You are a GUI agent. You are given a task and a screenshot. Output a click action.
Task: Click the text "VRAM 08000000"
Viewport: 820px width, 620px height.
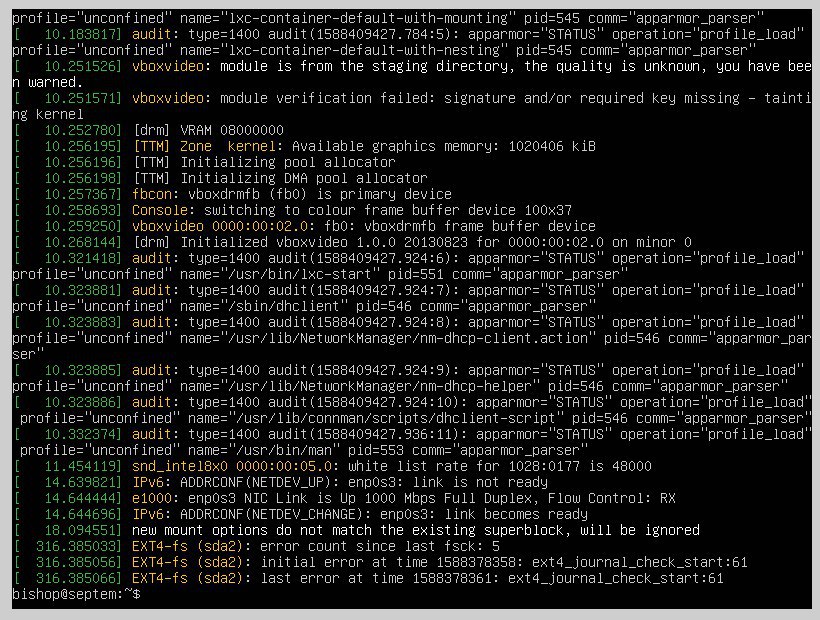pos(232,130)
